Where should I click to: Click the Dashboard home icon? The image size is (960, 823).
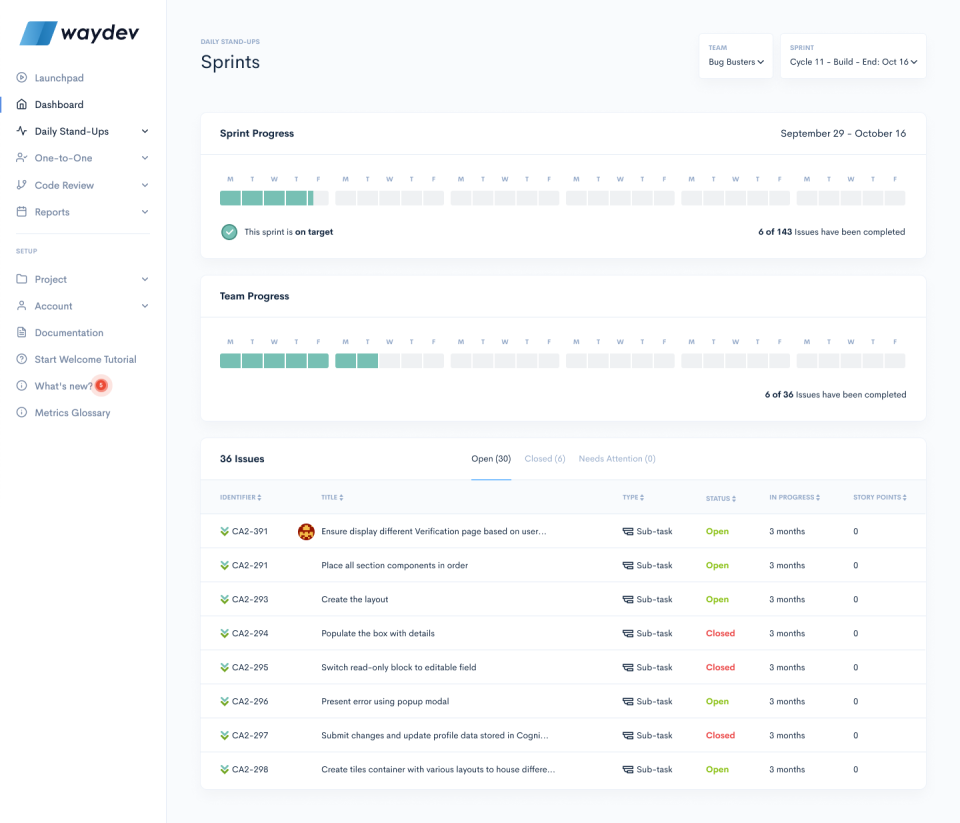tap(21, 104)
